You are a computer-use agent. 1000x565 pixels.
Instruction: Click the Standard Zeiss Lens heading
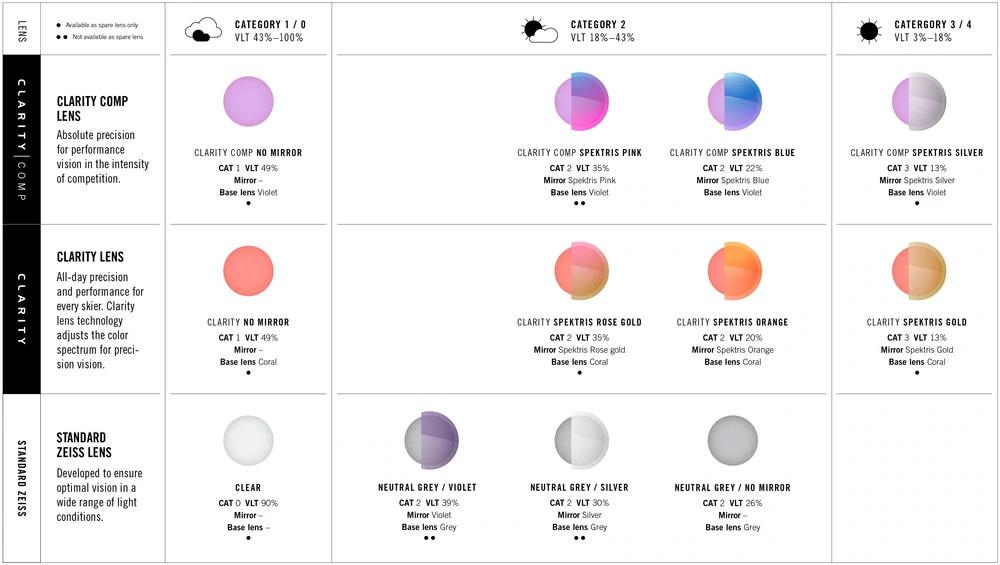click(x=84, y=444)
